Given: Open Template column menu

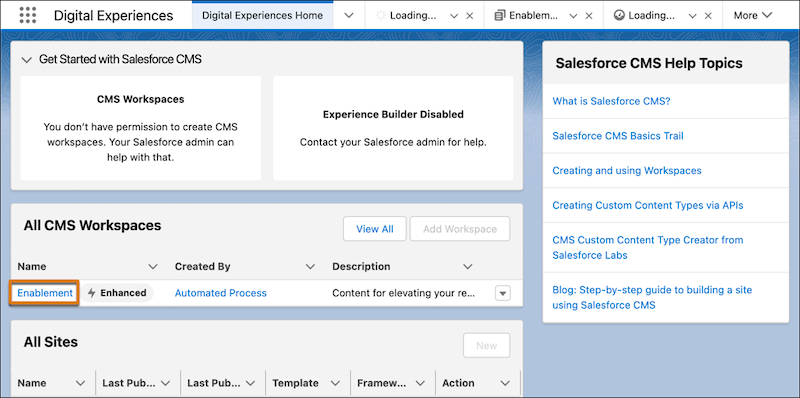Looking at the screenshot, I should pyautogui.click(x=335, y=383).
